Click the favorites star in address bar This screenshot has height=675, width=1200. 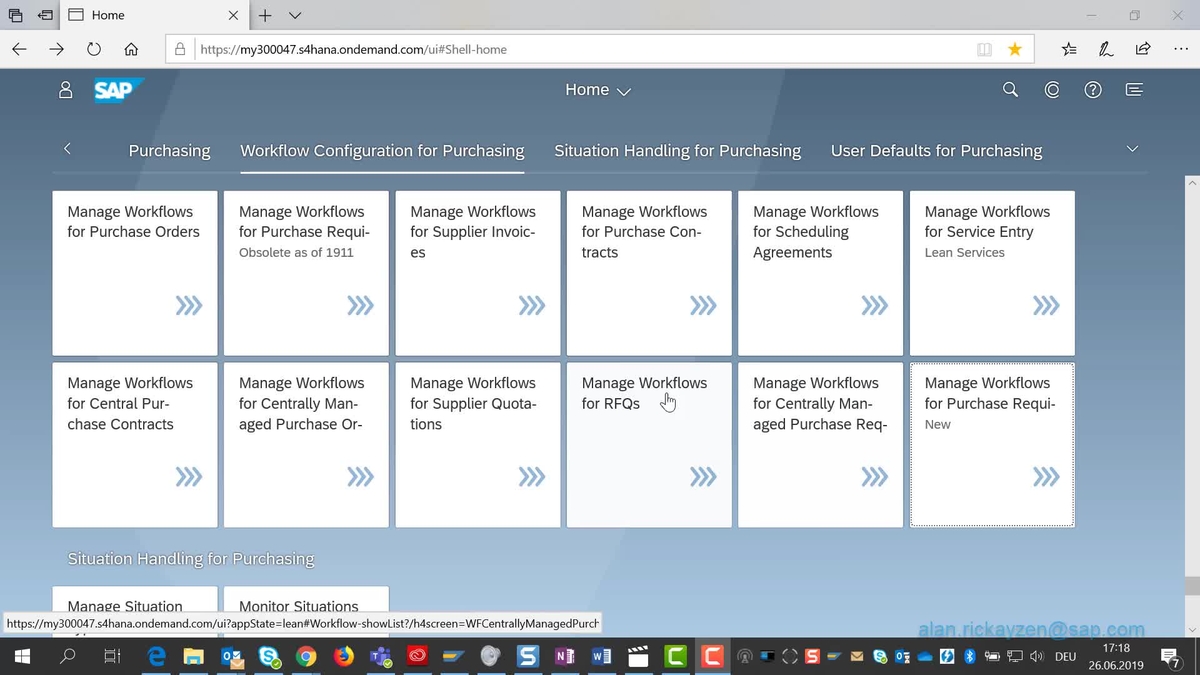pos(1015,49)
